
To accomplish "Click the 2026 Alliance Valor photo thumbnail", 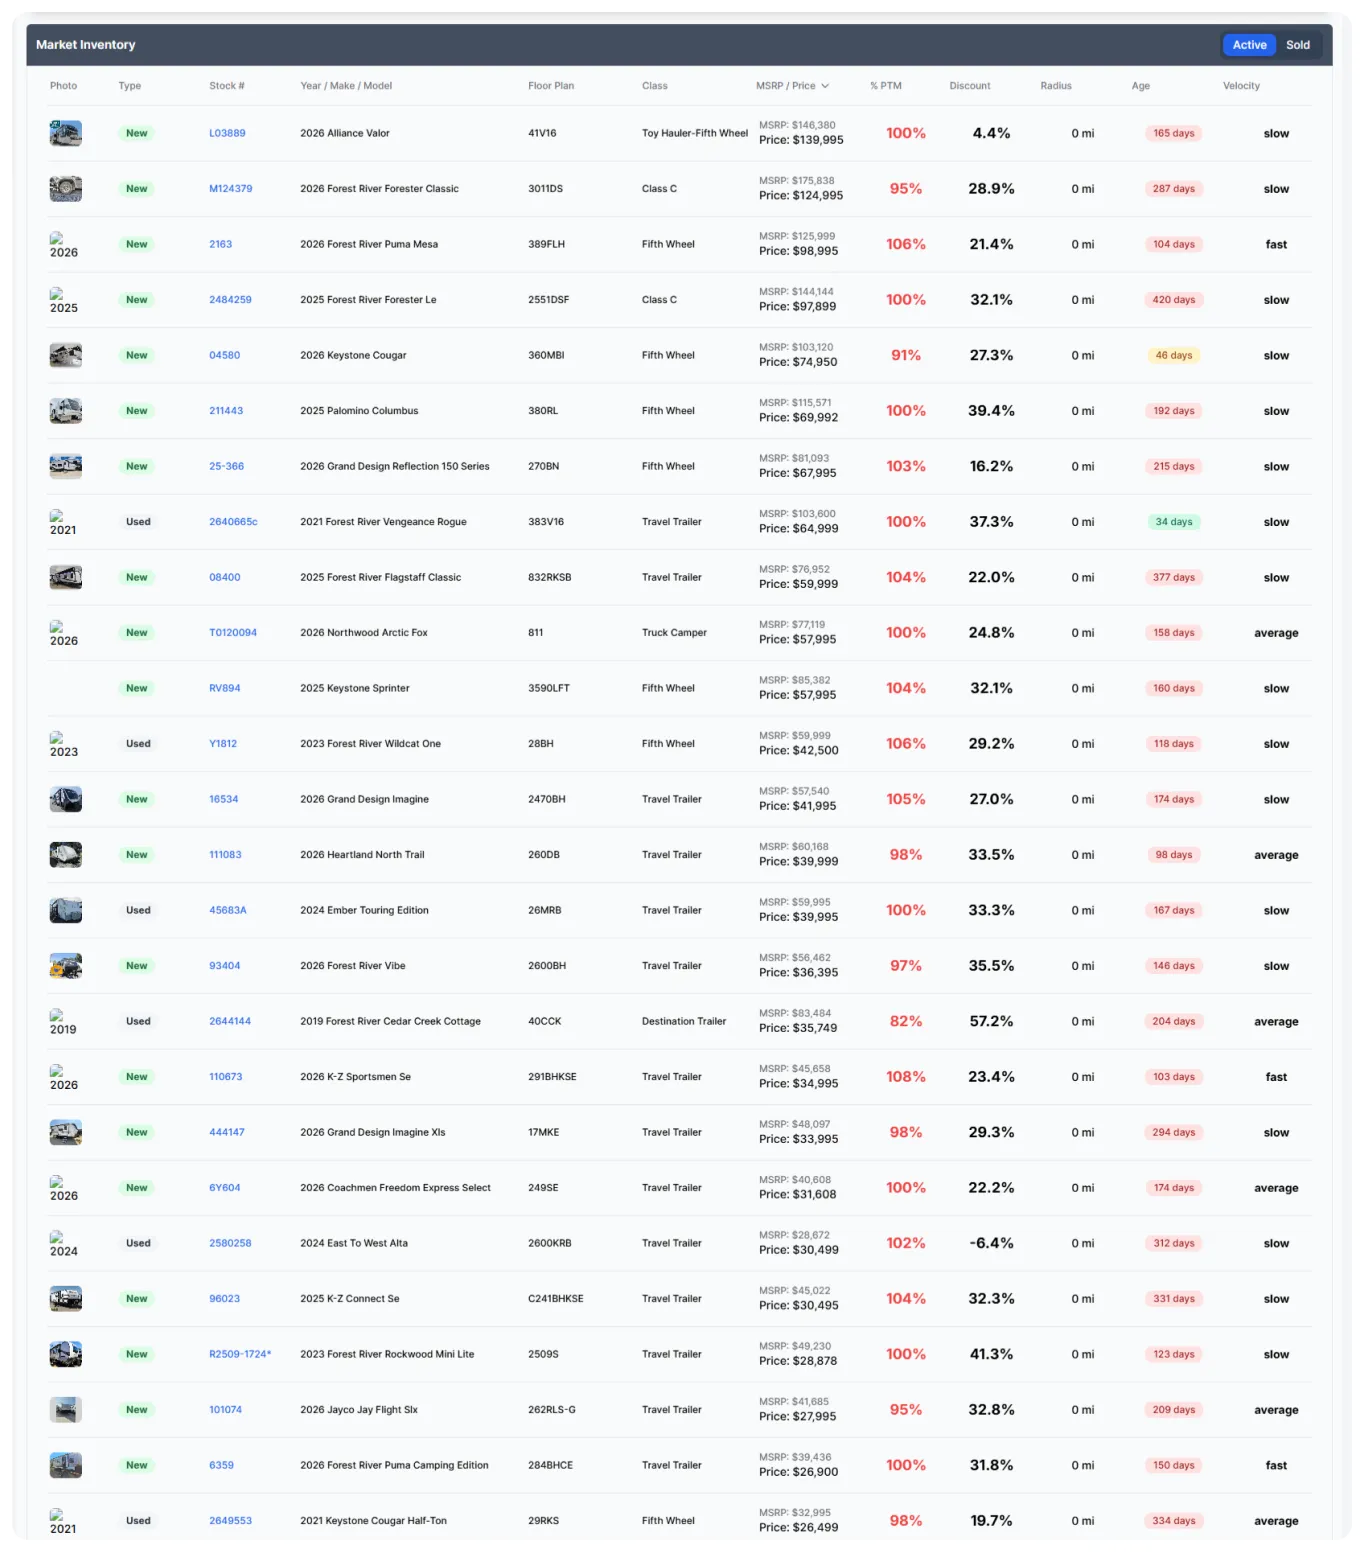I will coord(65,133).
